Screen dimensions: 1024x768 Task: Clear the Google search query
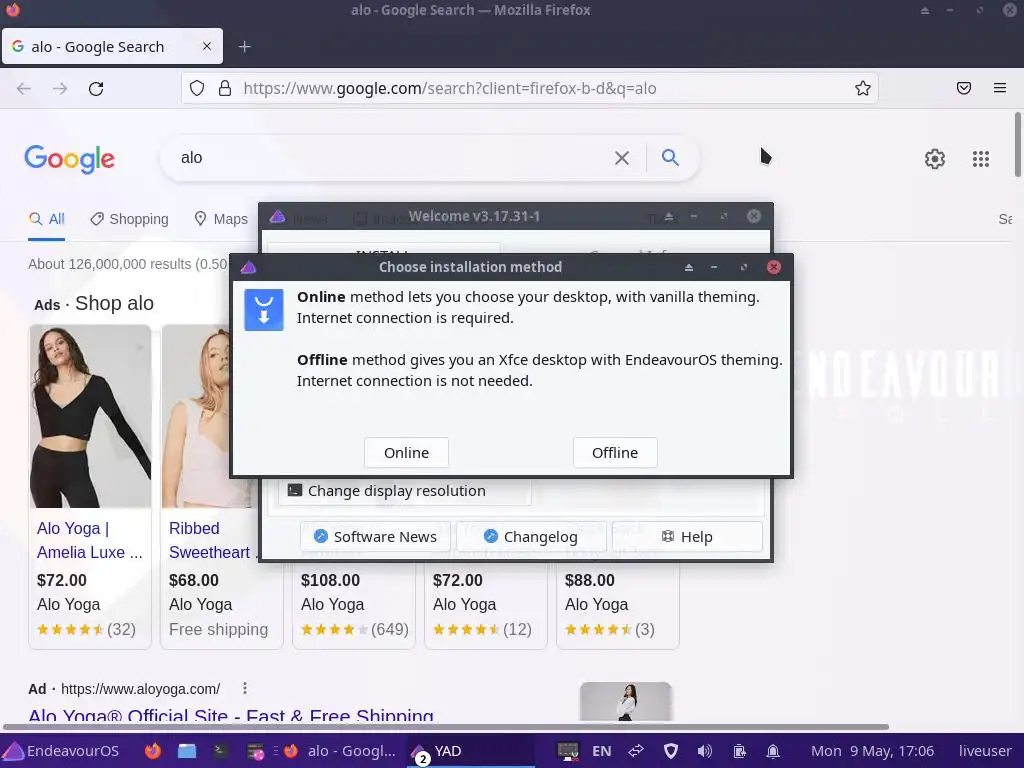pyautogui.click(x=622, y=158)
